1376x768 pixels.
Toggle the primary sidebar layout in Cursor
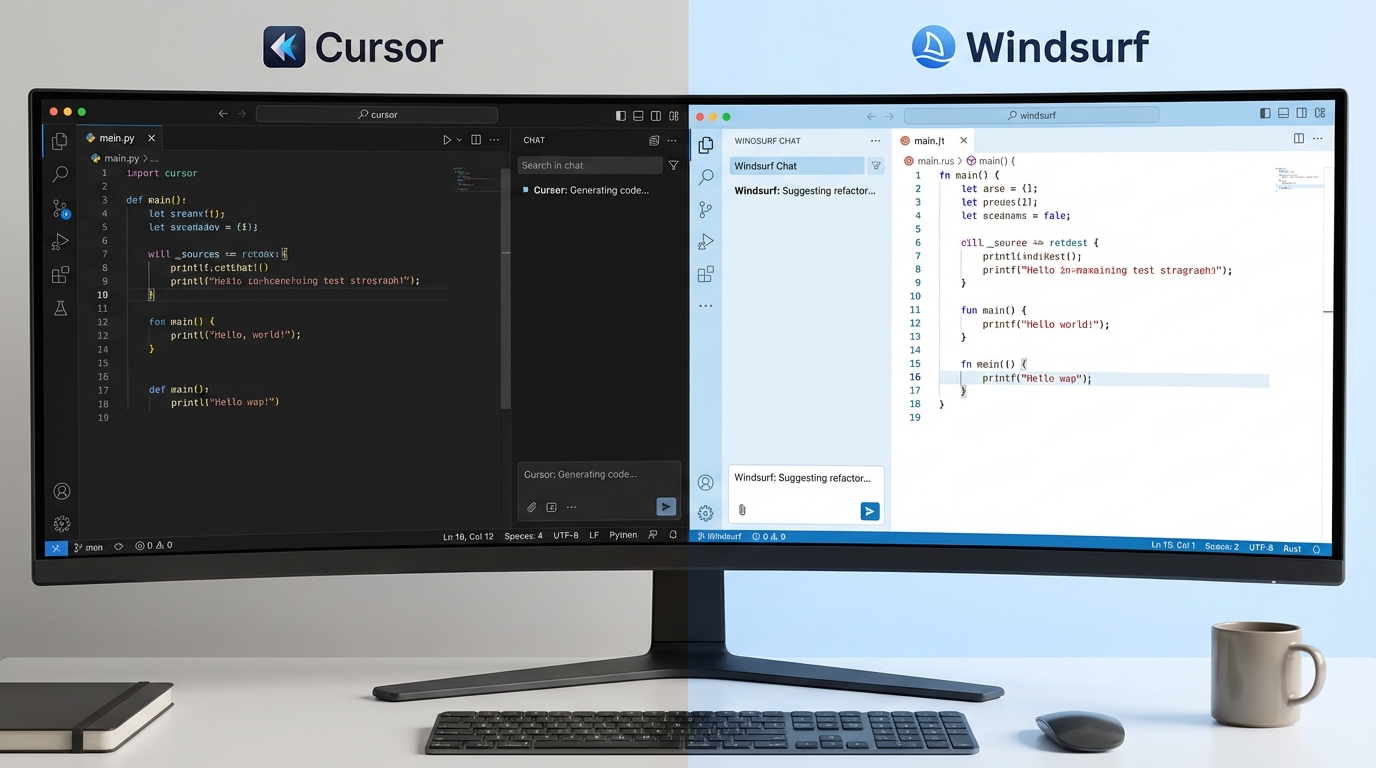[619, 115]
